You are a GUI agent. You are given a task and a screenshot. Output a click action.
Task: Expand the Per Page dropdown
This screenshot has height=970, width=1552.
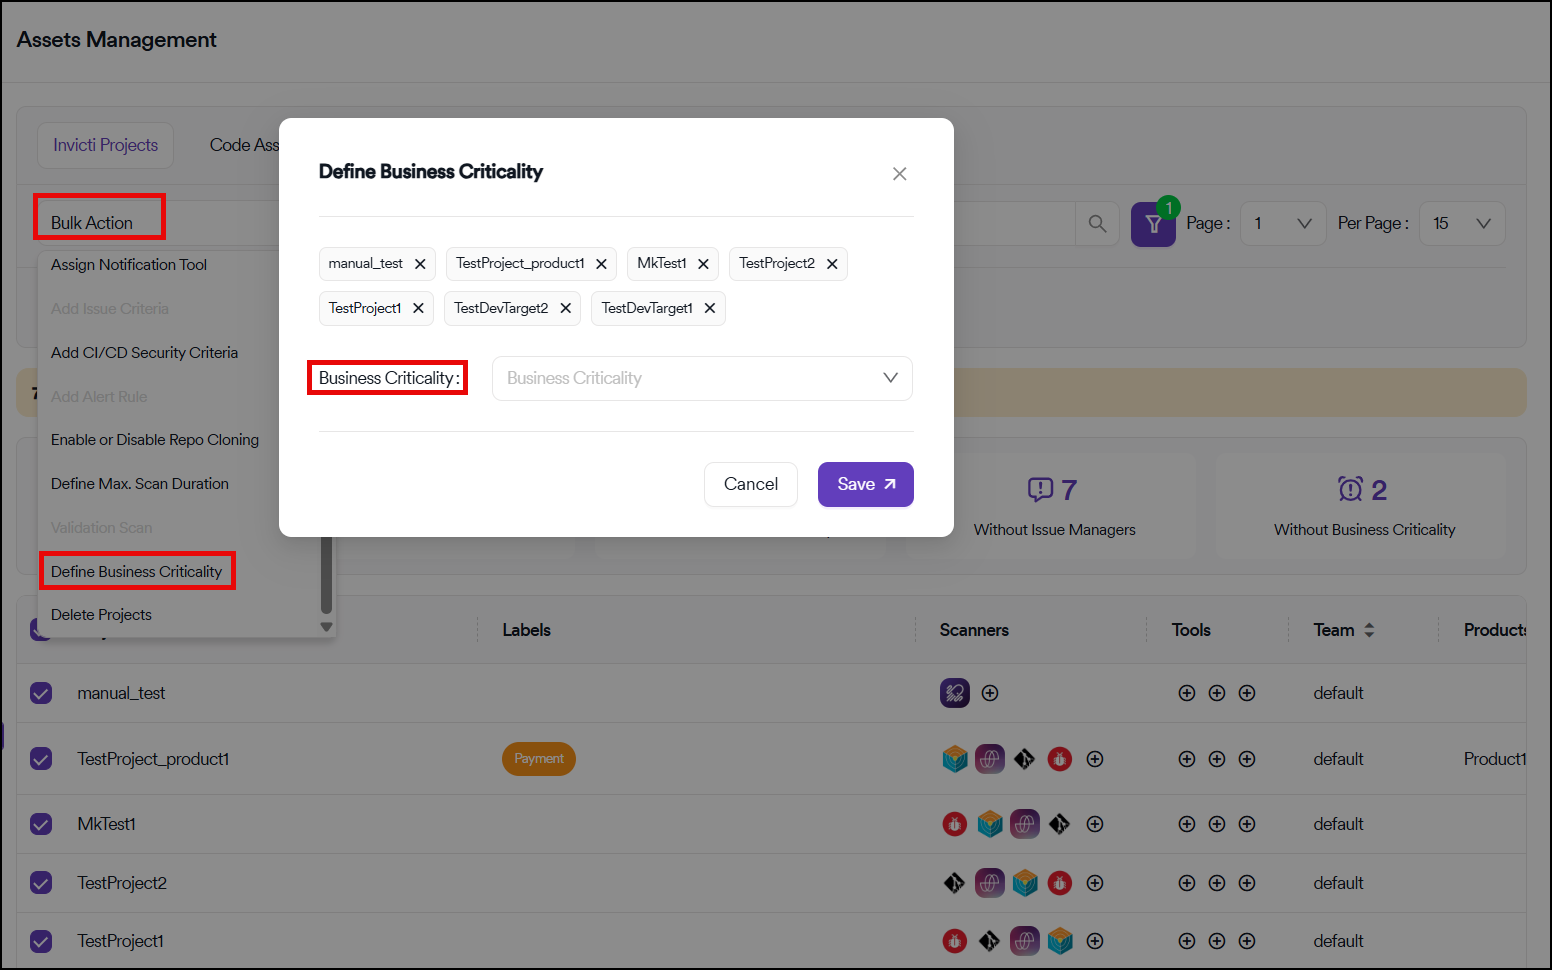coord(1461,224)
